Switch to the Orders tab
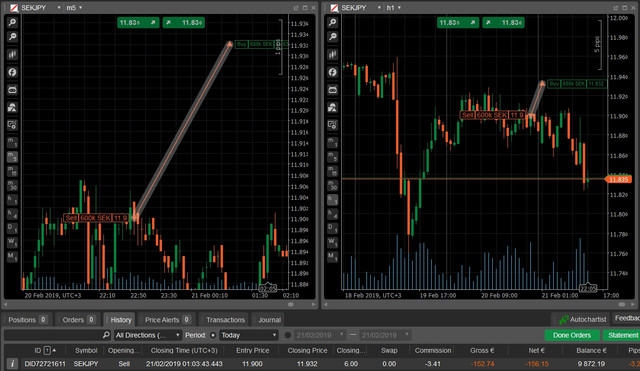This screenshot has height=371, width=640. [x=78, y=320]
